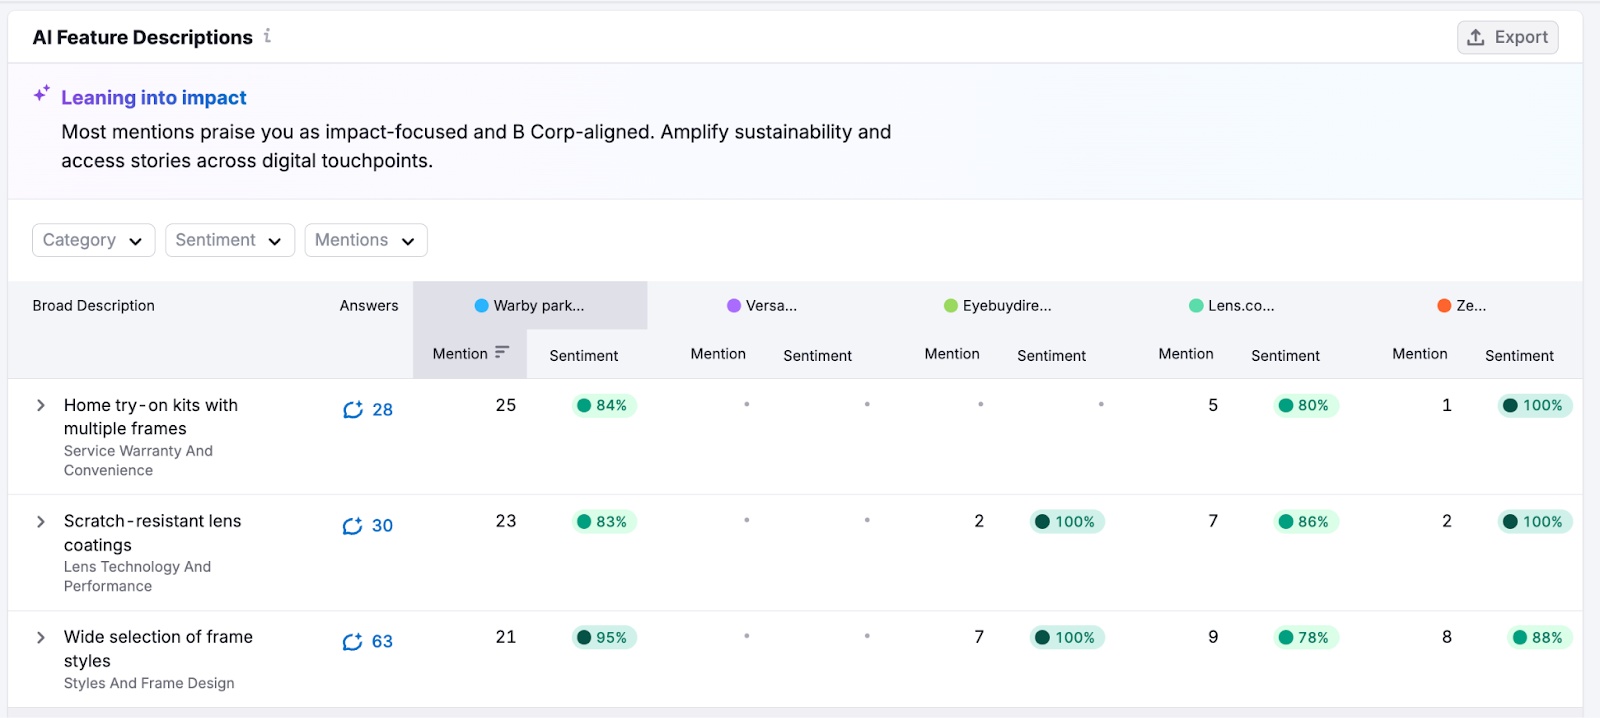
Task: Click the 84% sentiment badge for Warby Parker
Action: 604,405
